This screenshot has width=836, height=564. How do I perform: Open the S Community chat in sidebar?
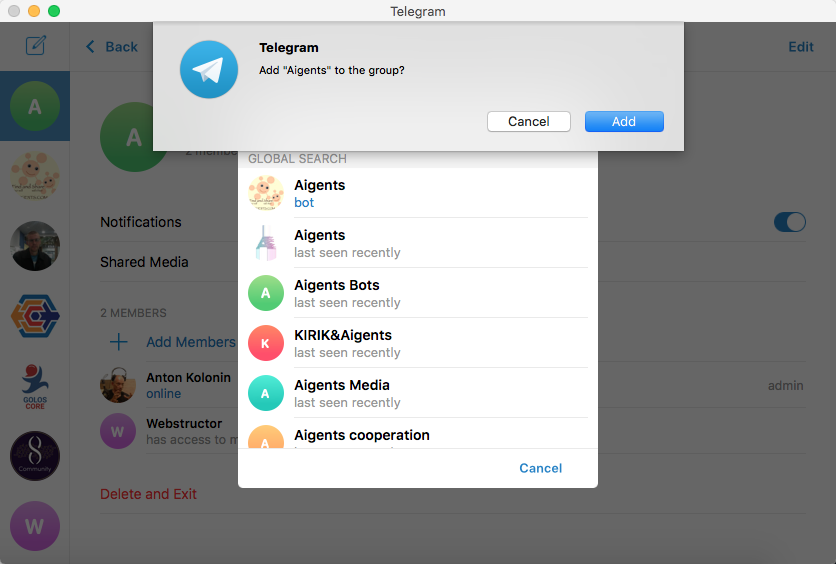pos(35,456)
